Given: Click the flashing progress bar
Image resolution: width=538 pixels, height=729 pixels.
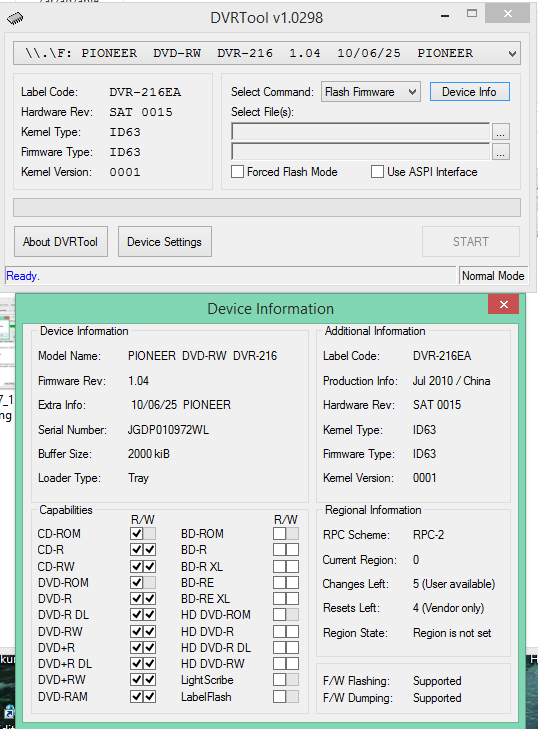Looking at the screenshot, I should (267, 207).
